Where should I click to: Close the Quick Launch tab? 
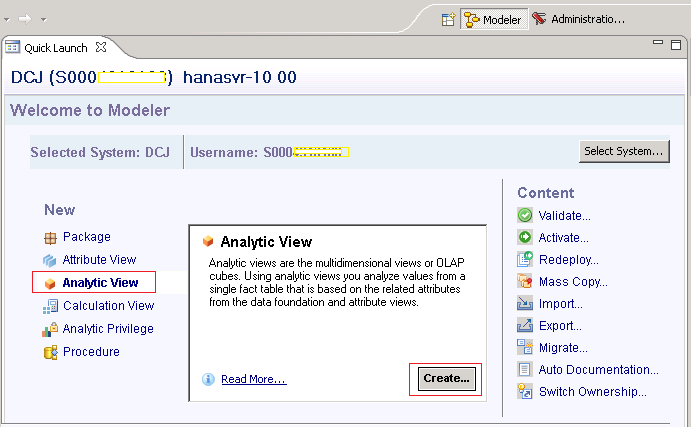point(100,47)
